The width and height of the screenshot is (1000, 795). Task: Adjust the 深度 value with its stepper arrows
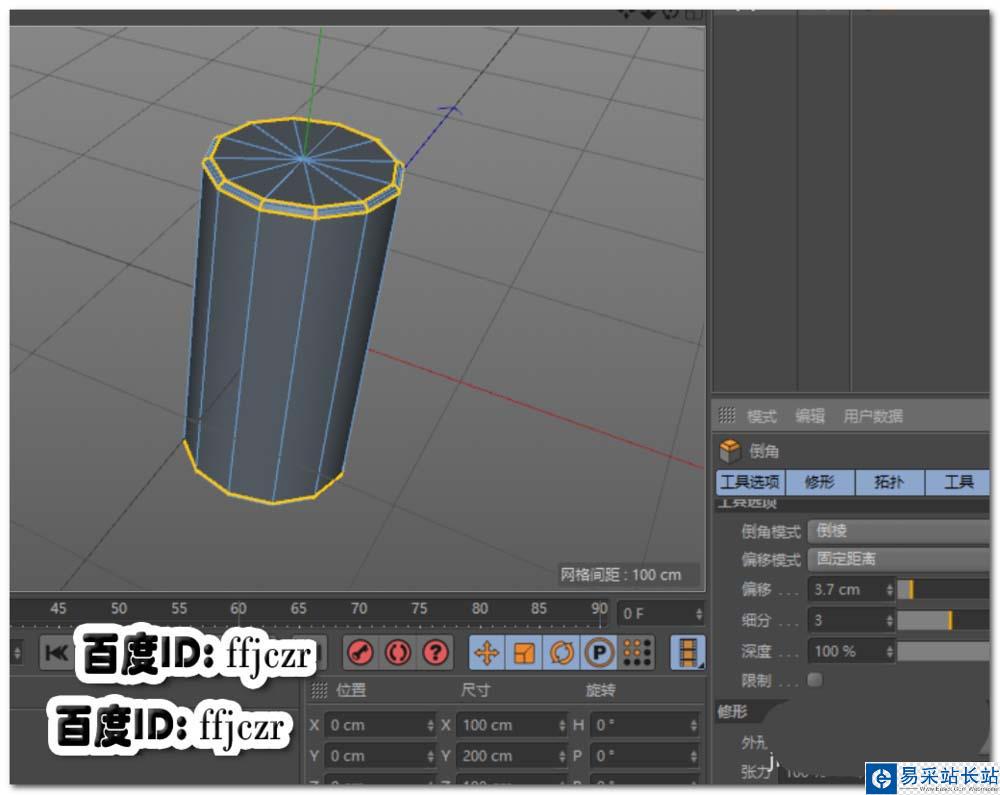coord(890,652)
